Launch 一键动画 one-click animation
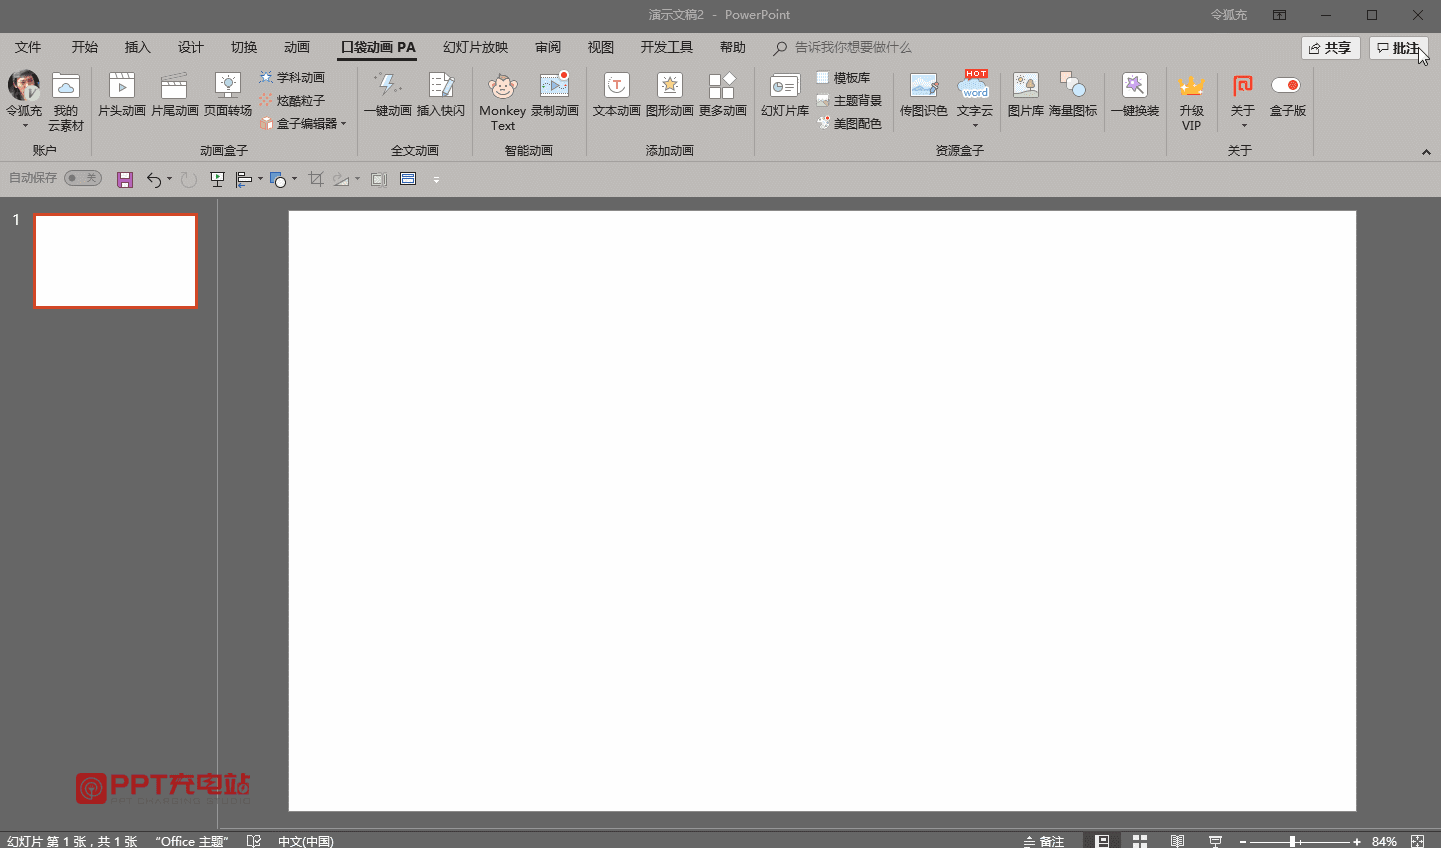The height and width of the screenshot is (848, 1441). (388, 95)
